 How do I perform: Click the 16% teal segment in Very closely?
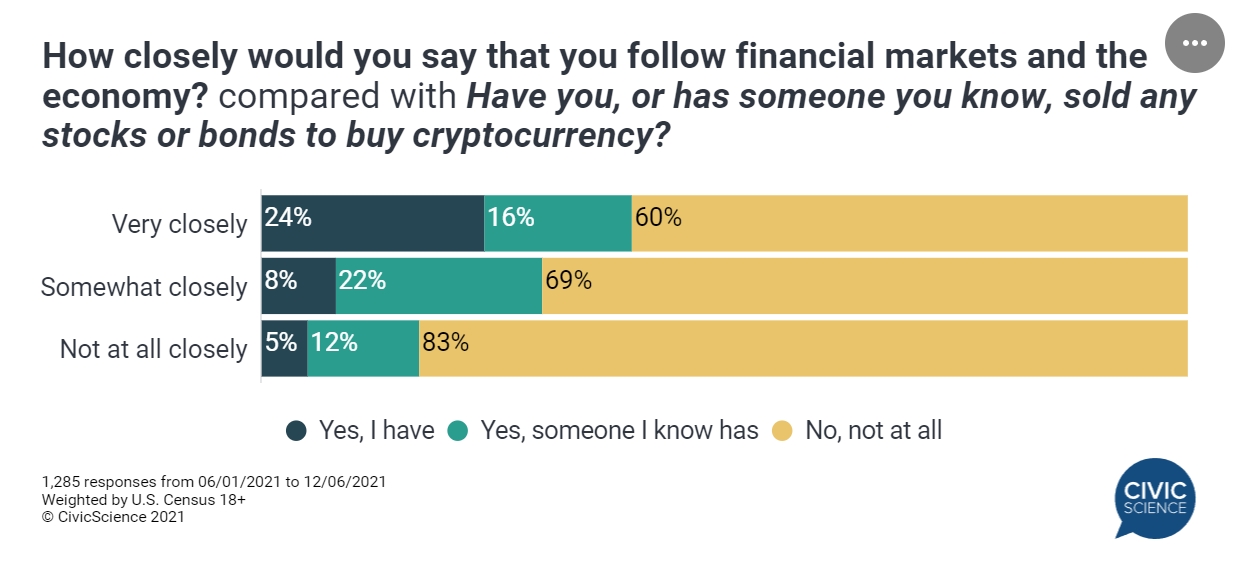(x=558, y=223)
